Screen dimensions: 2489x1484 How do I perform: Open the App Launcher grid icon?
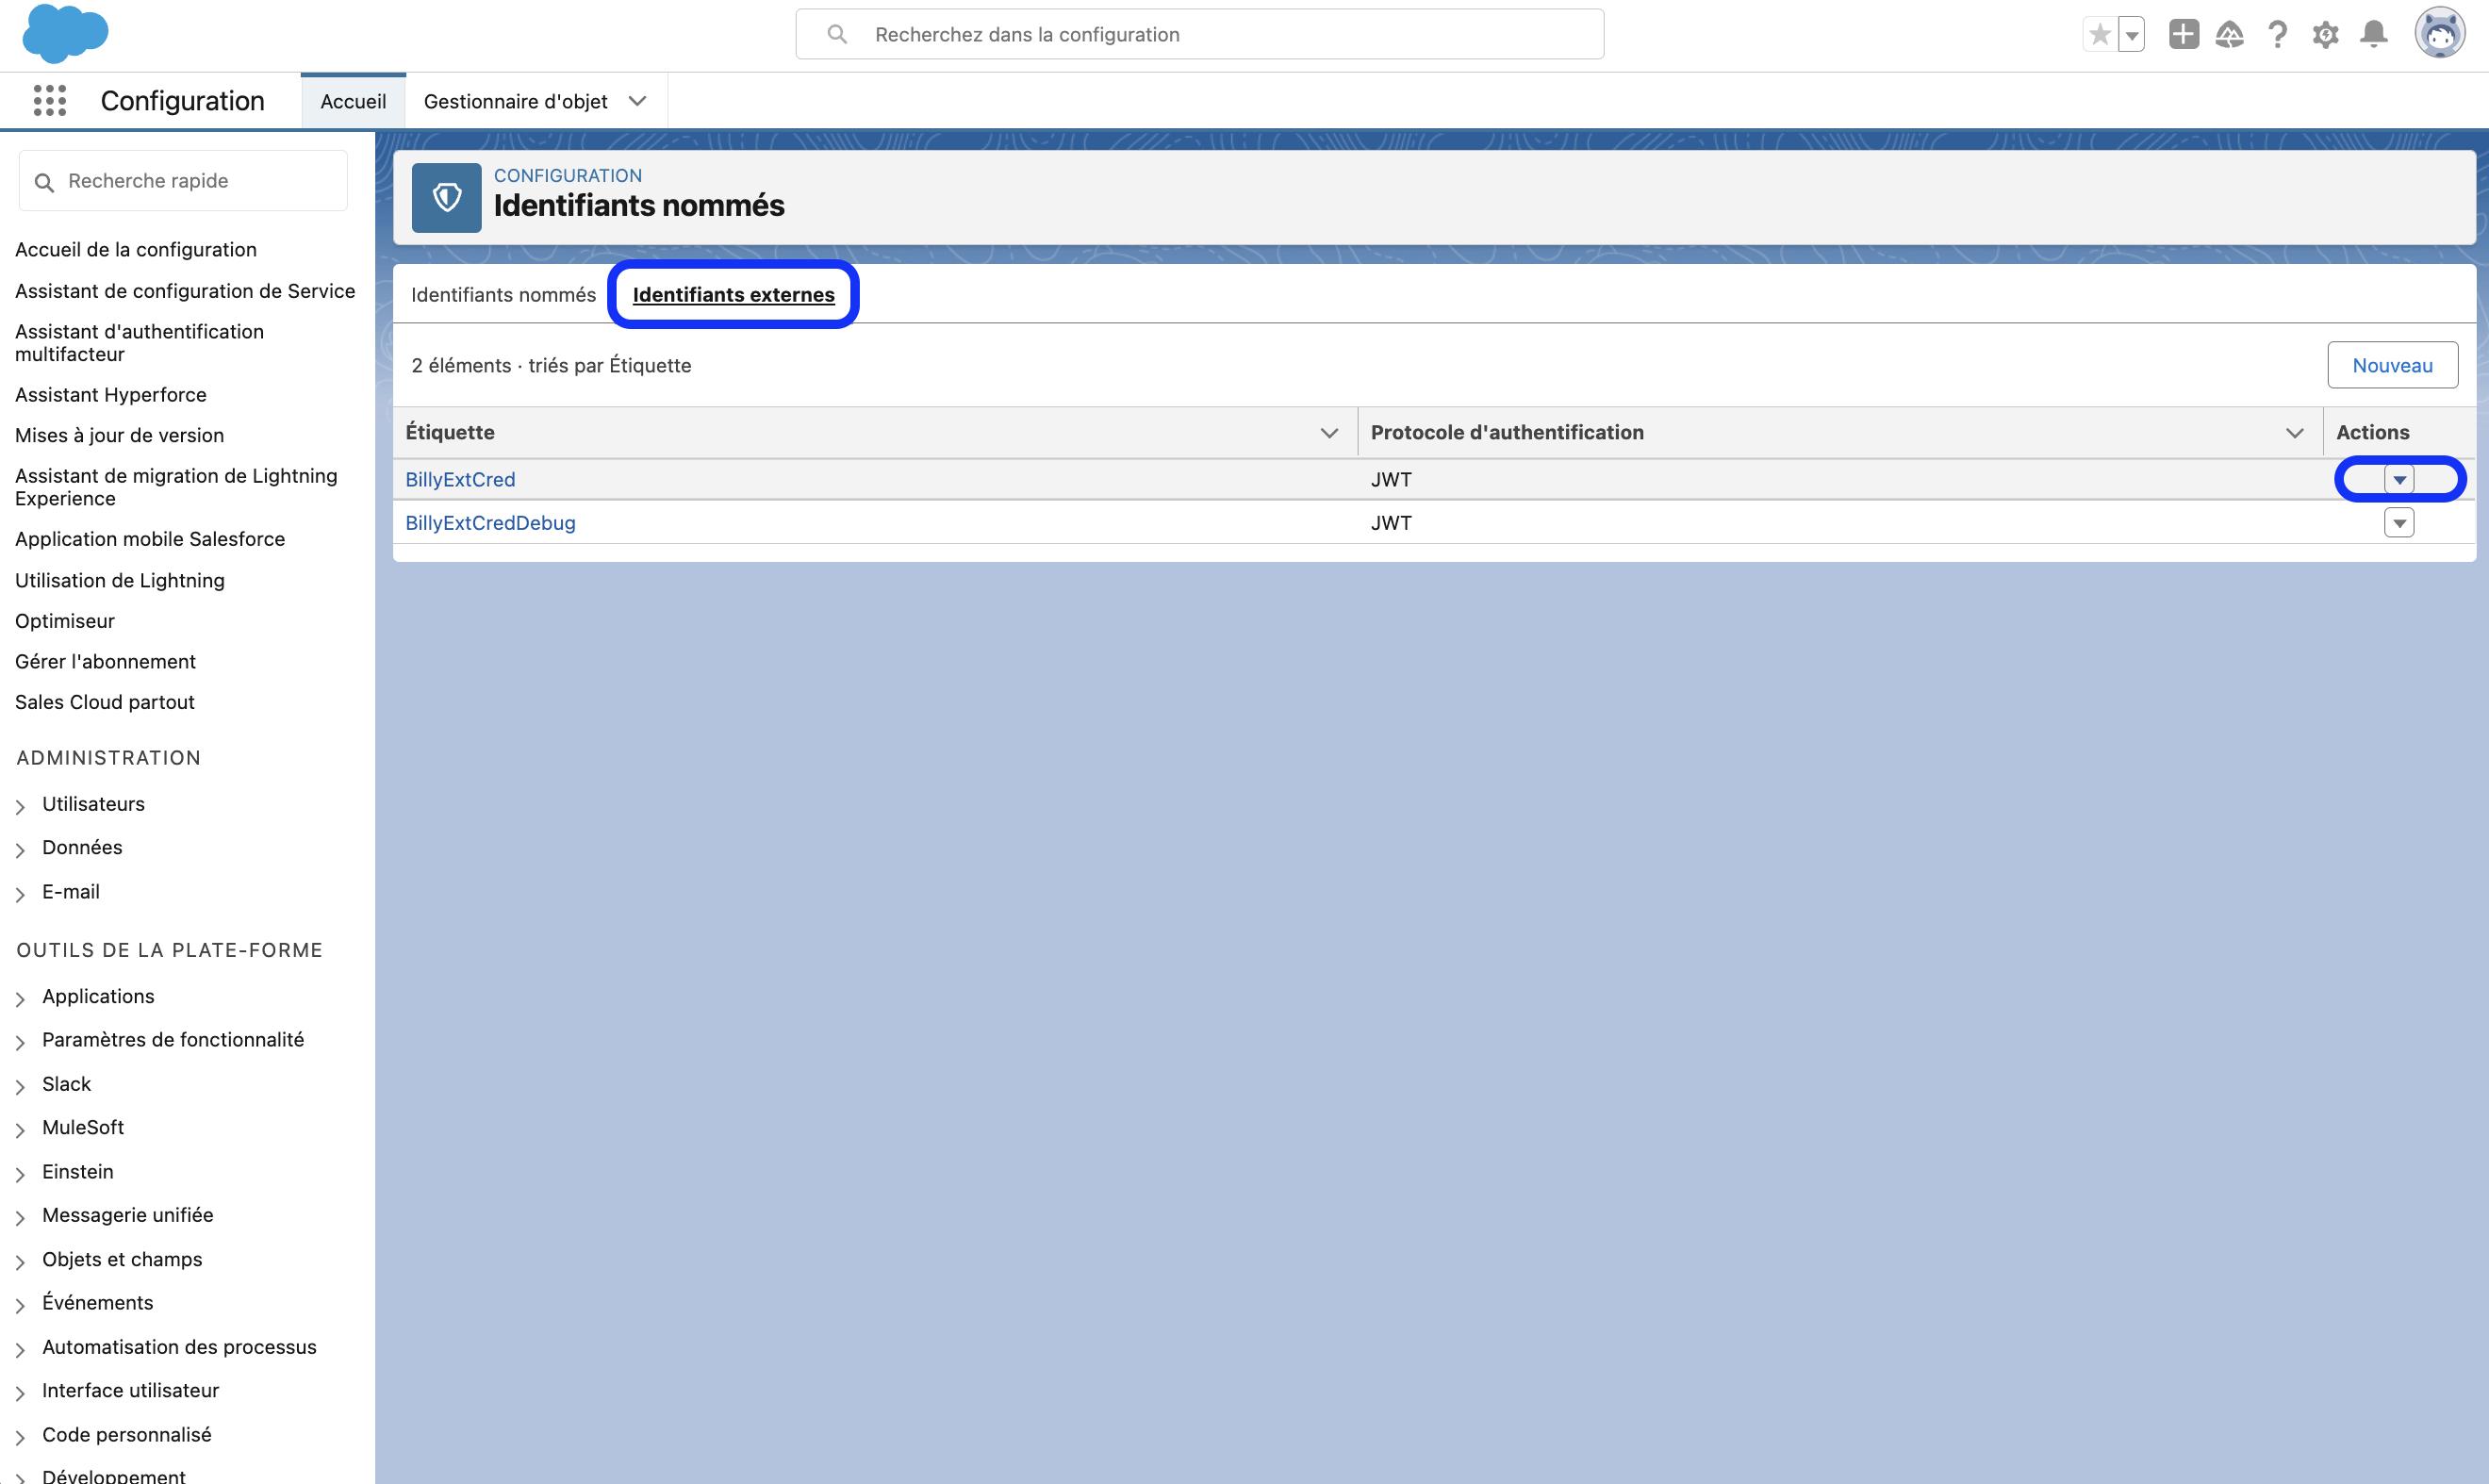(x=50, y=101)
